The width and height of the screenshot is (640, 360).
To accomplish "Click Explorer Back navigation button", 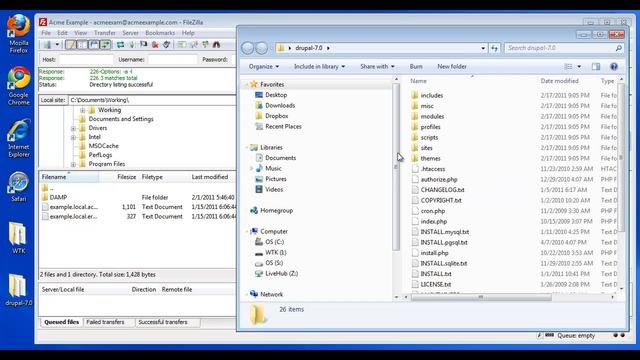I will [247, 48].
